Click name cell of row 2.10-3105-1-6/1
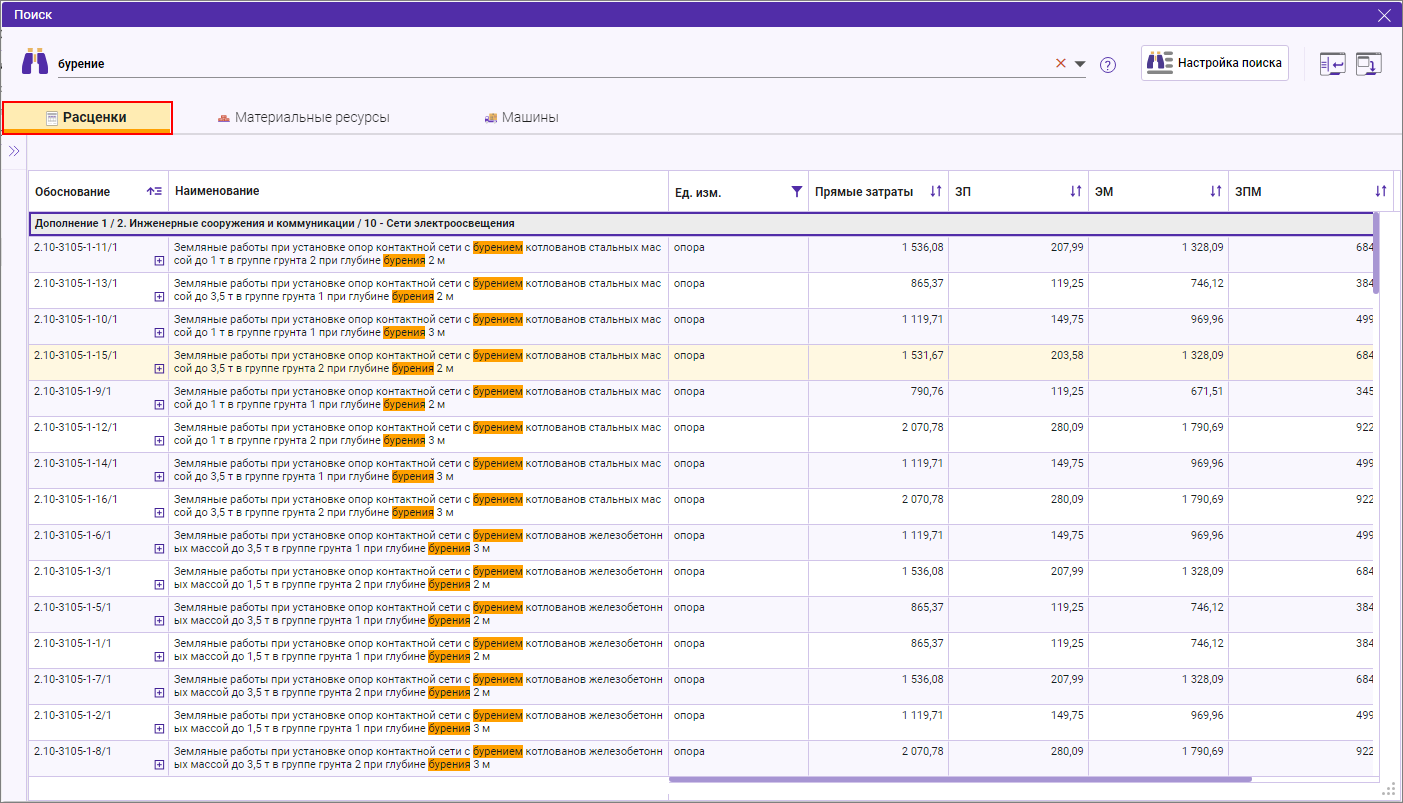1403x803 pixels. 418,542
